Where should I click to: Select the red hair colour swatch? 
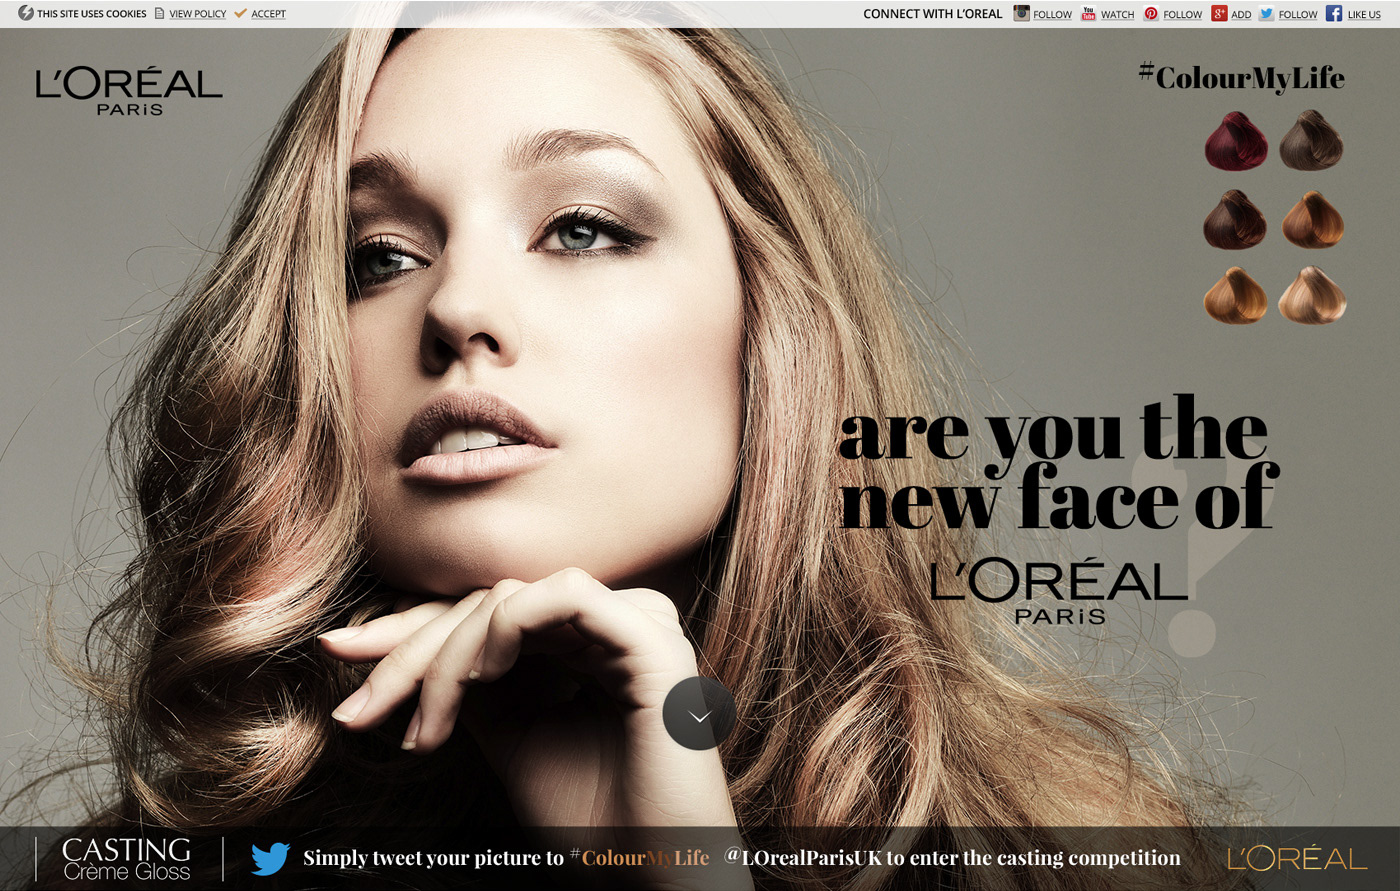point(1237,141)
